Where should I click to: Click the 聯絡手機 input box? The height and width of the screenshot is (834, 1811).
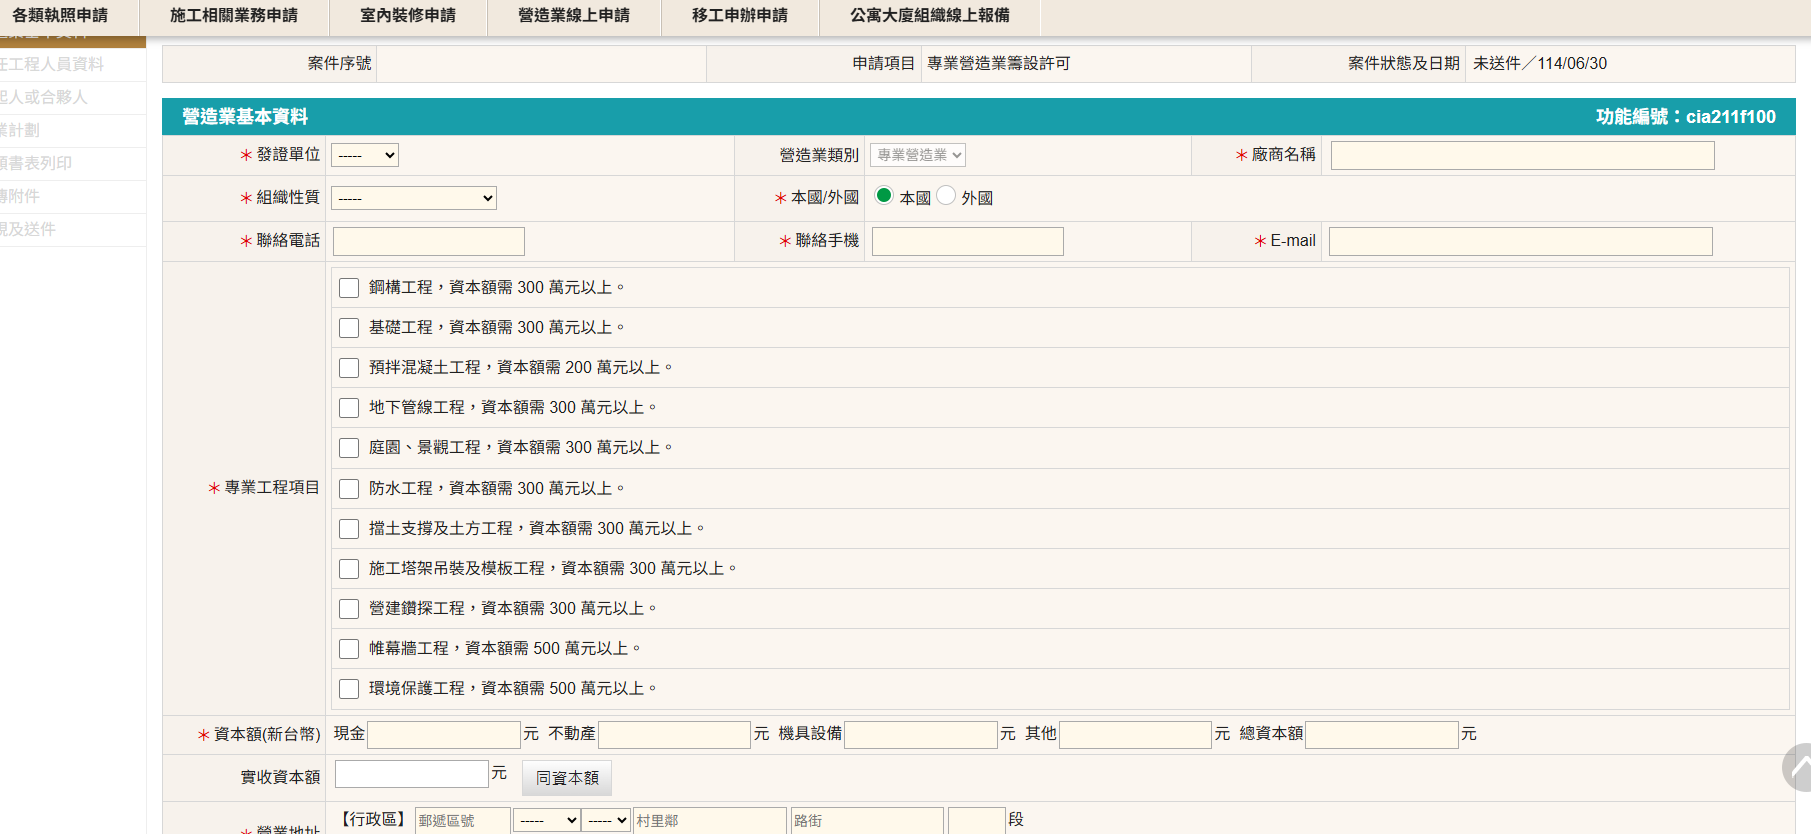967,241
